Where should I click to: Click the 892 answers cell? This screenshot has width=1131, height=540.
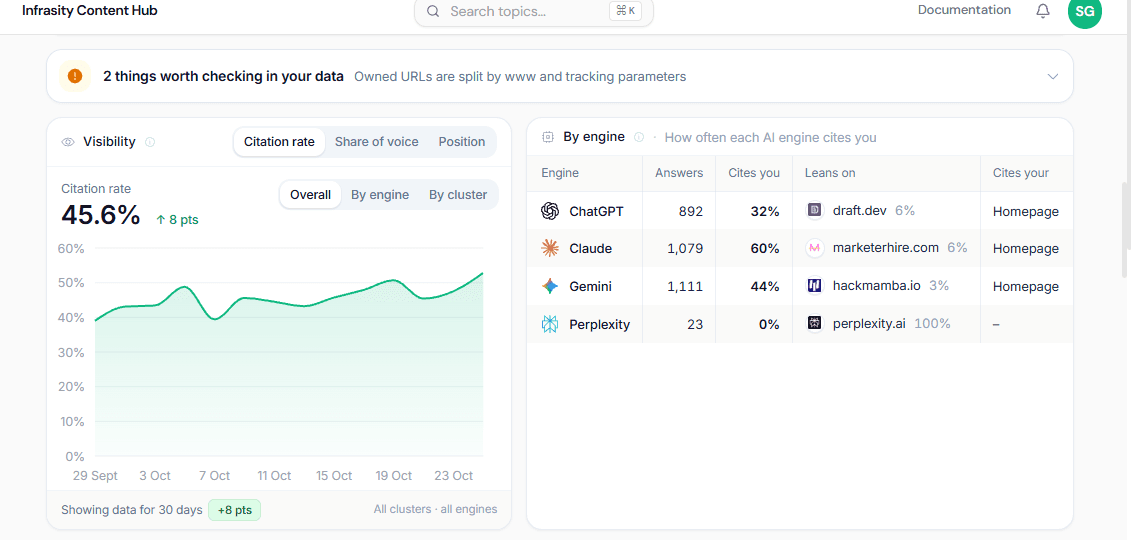point(691,212)
